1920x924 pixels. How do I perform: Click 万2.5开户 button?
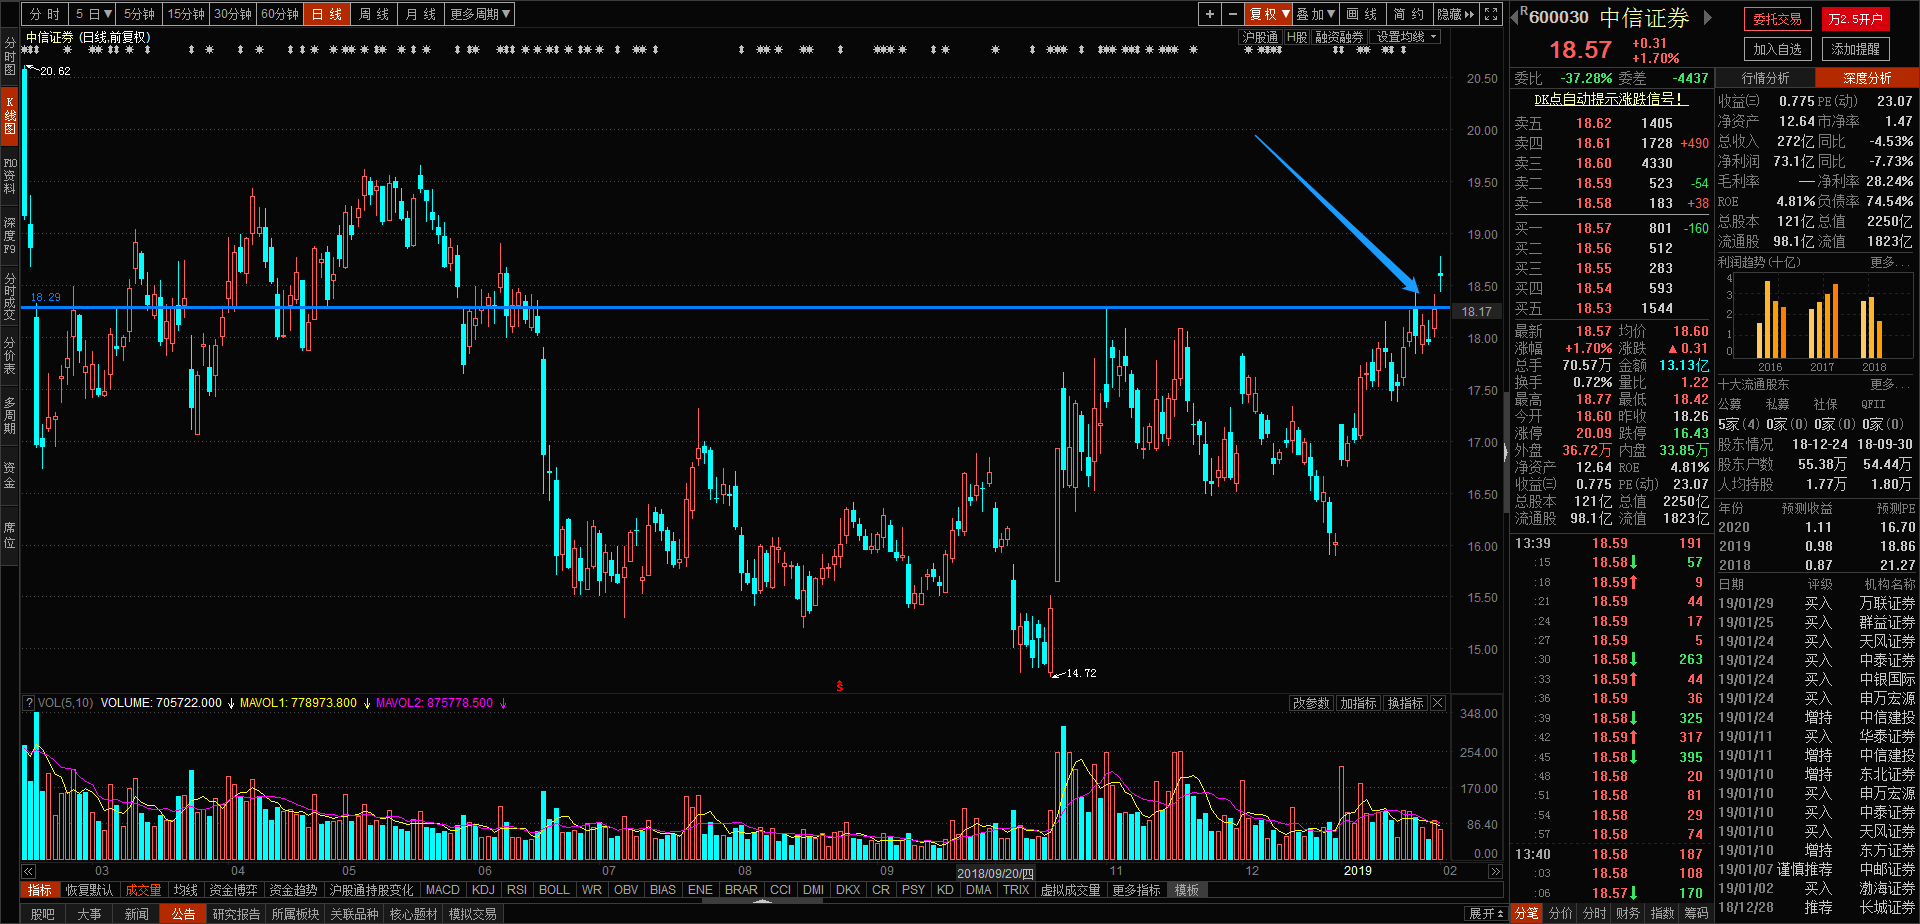[1856, 19]
